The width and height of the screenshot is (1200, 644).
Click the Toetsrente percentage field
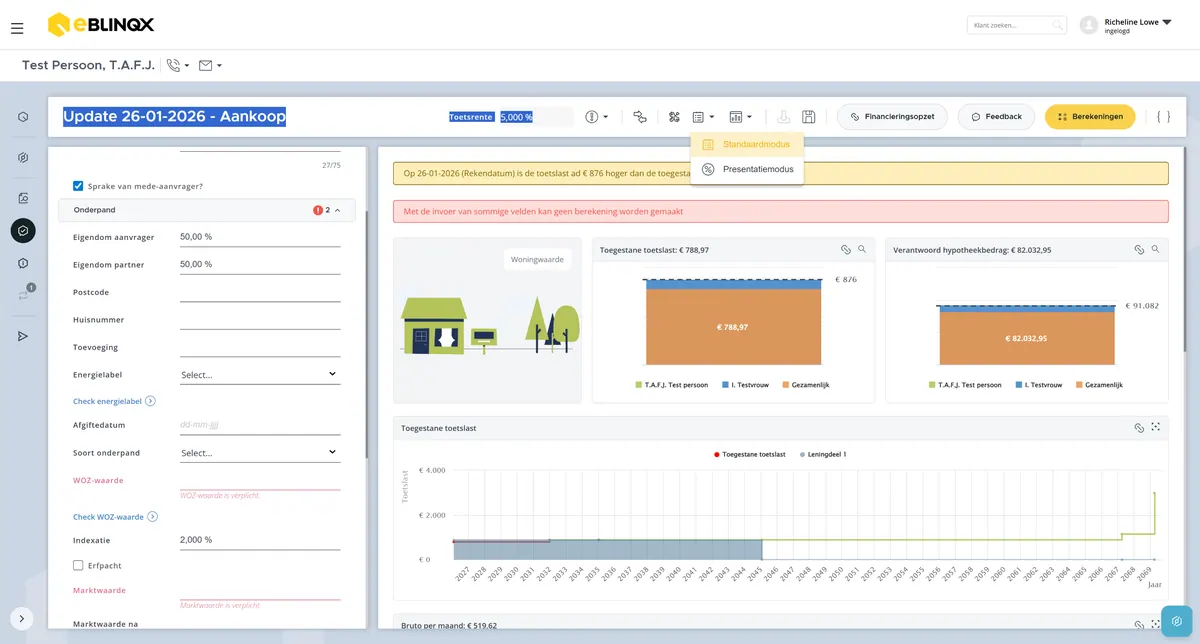click(536, 117)
